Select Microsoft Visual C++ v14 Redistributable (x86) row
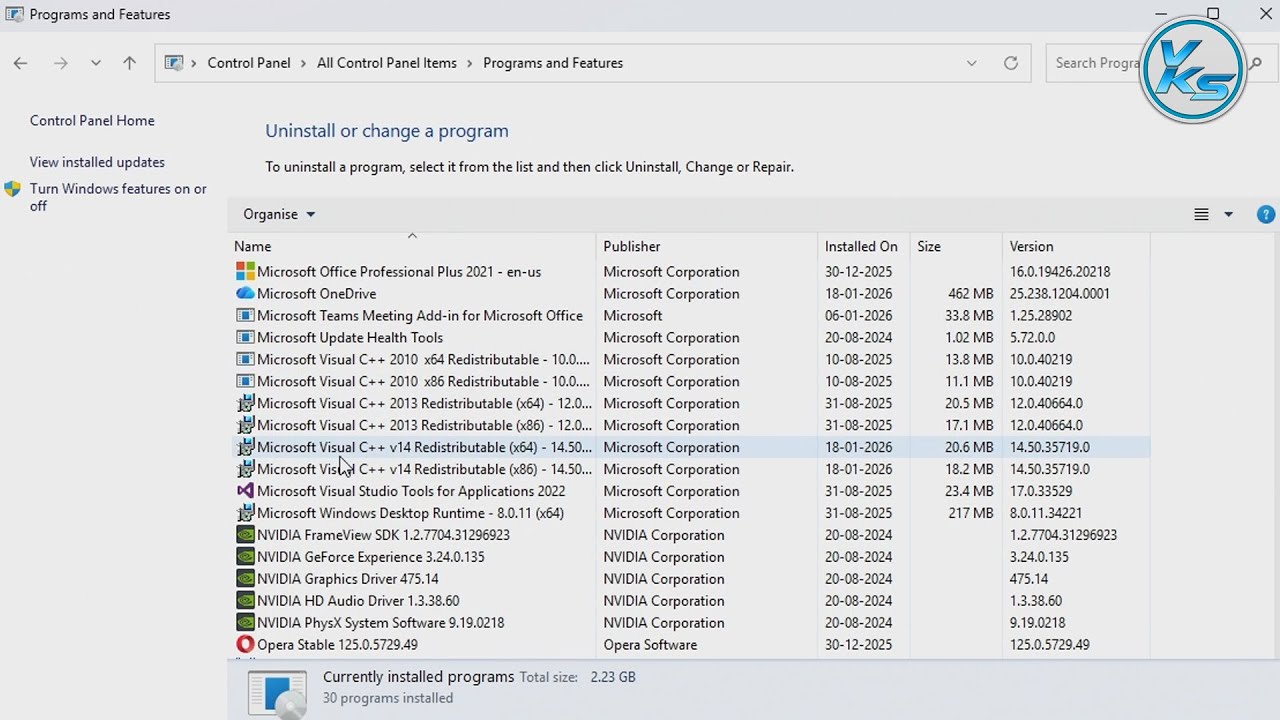Image resolution: width=1280 pixels, height=720 pixels. click(690, 469)
